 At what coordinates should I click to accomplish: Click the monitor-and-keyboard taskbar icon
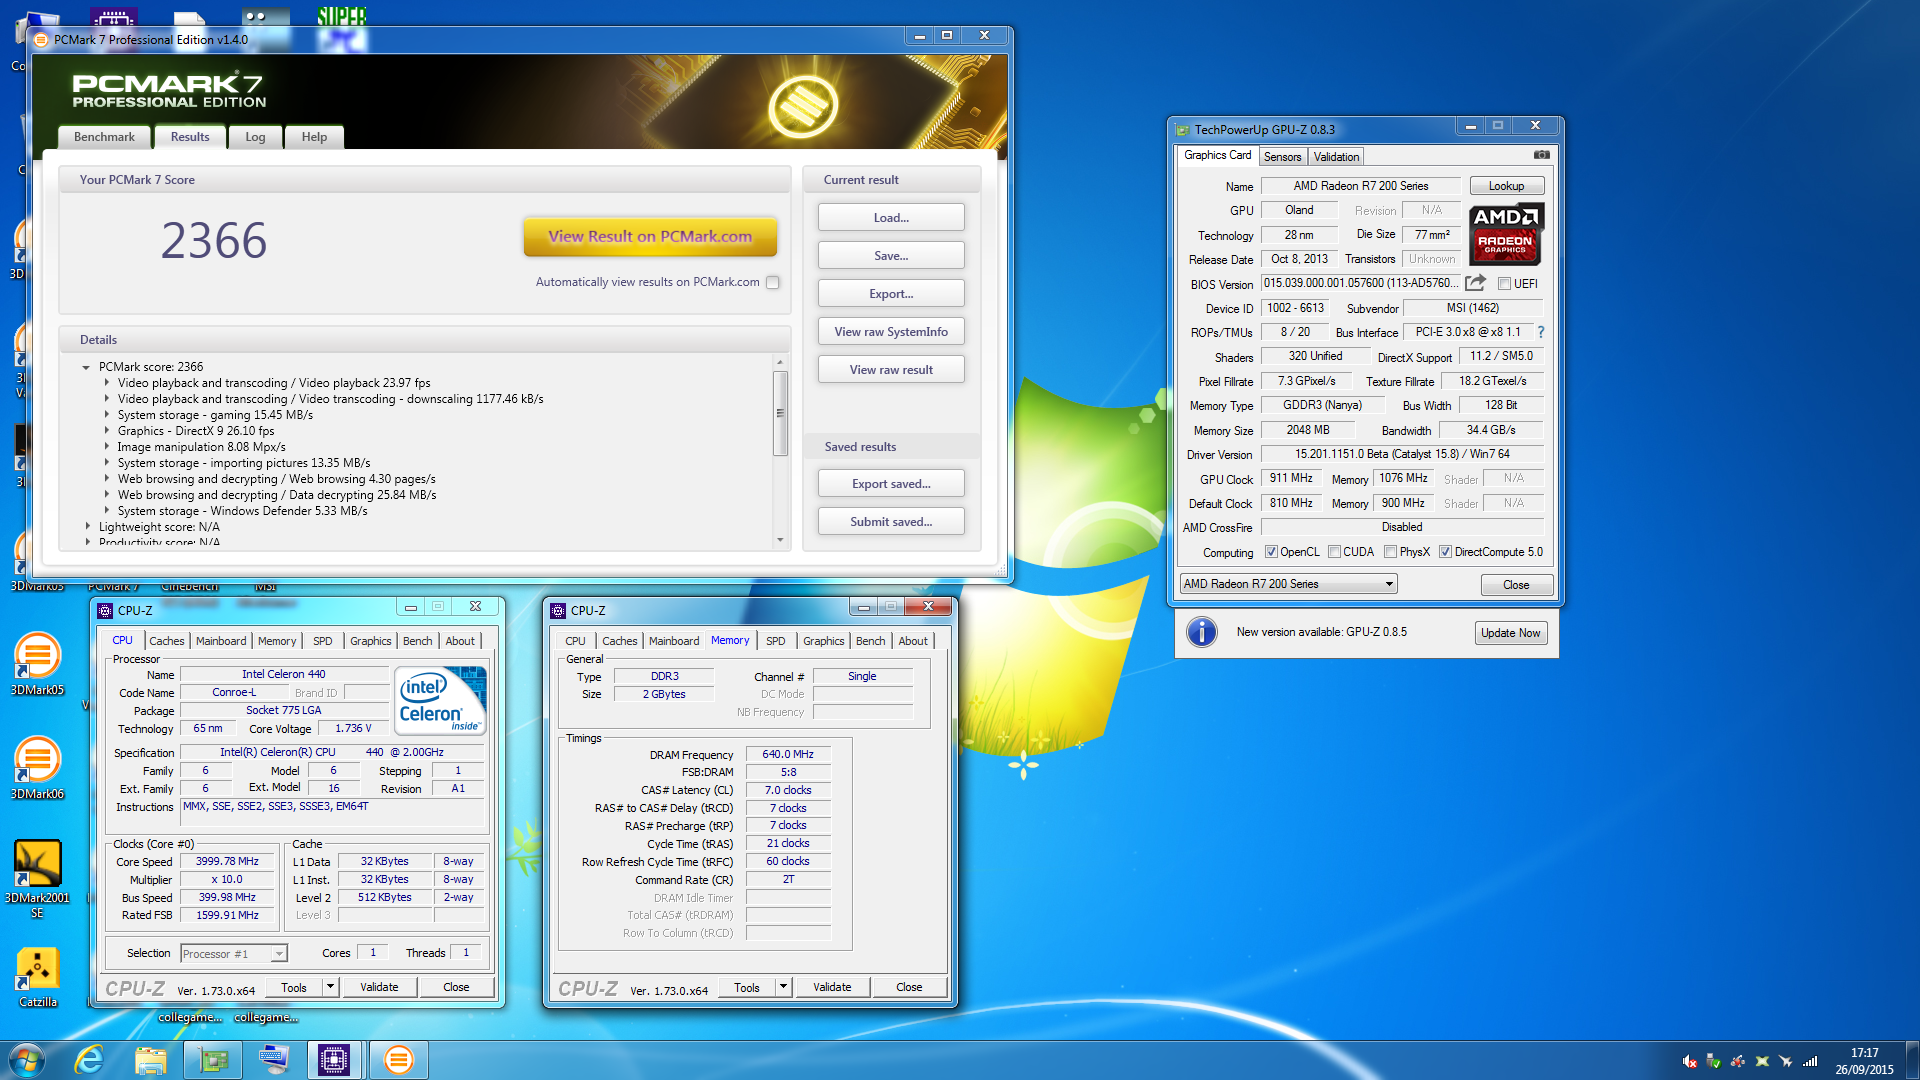(274, 1059)
